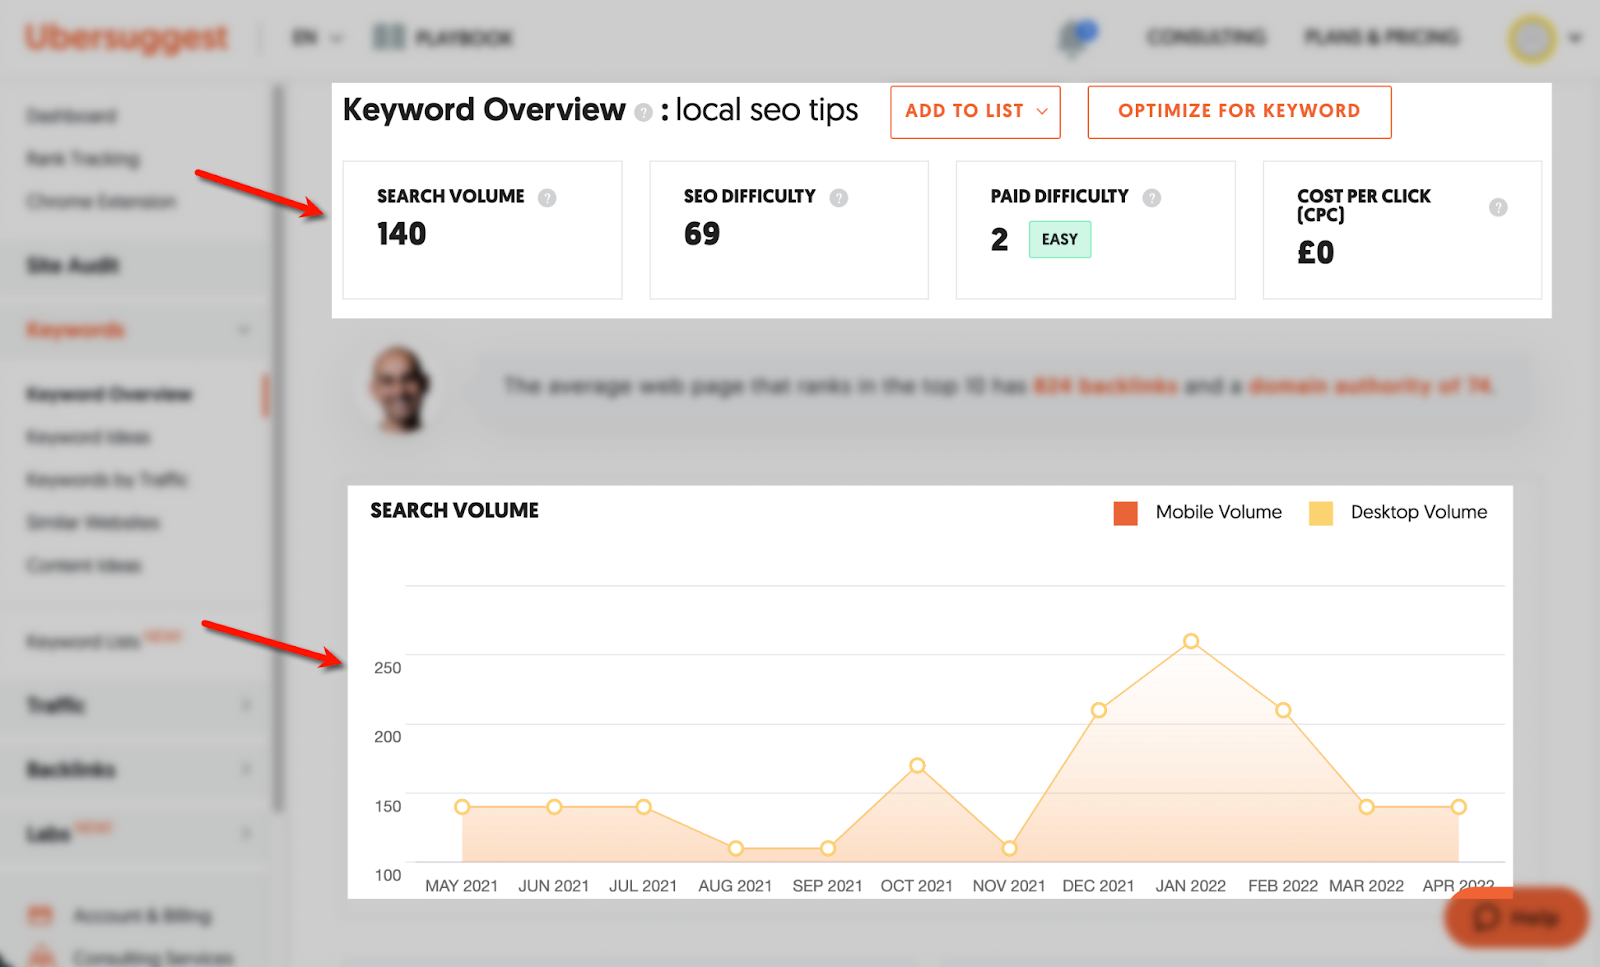Click the keyword text 'local seo tips'
Viewport: 1600px width, 967px height.
pyautogui.click(x=767, y=110)
